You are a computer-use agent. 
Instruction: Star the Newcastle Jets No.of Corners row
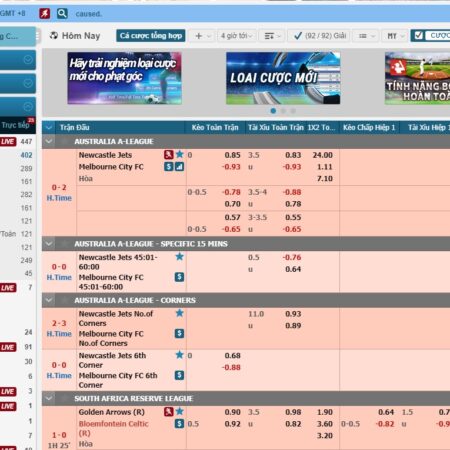tap(180, 313)
